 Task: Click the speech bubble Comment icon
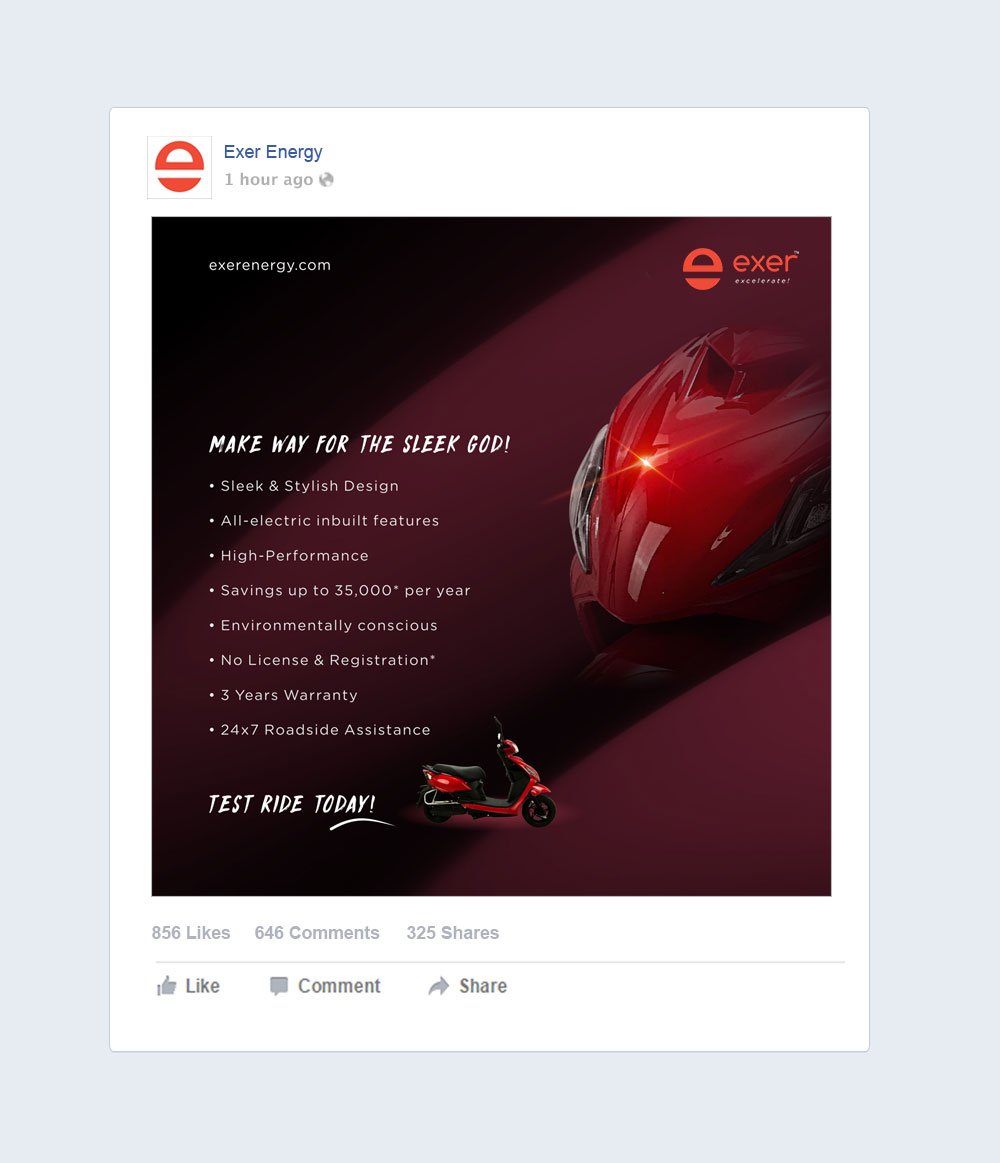(279, 986)
